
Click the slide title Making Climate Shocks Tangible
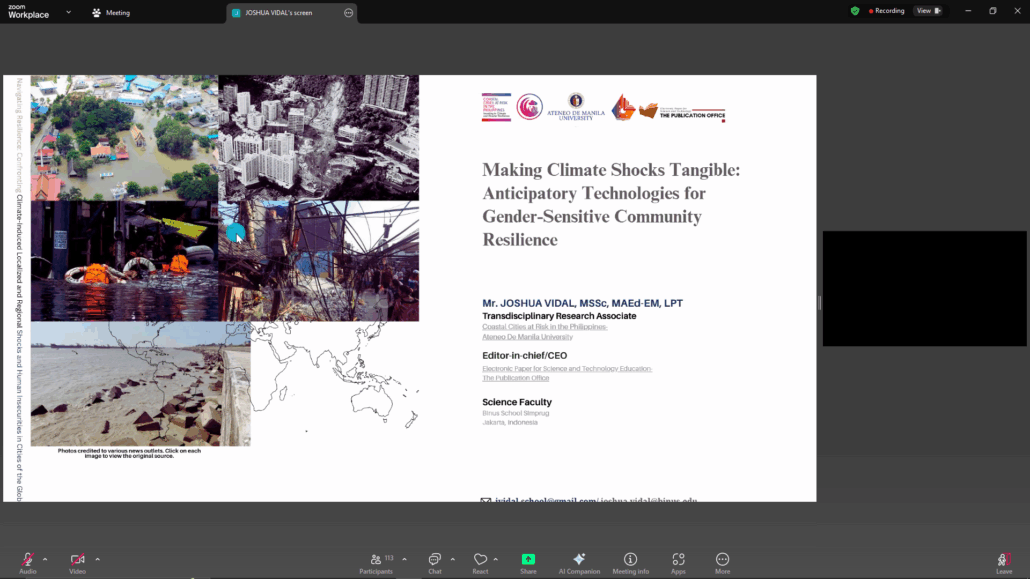point(611,204)
